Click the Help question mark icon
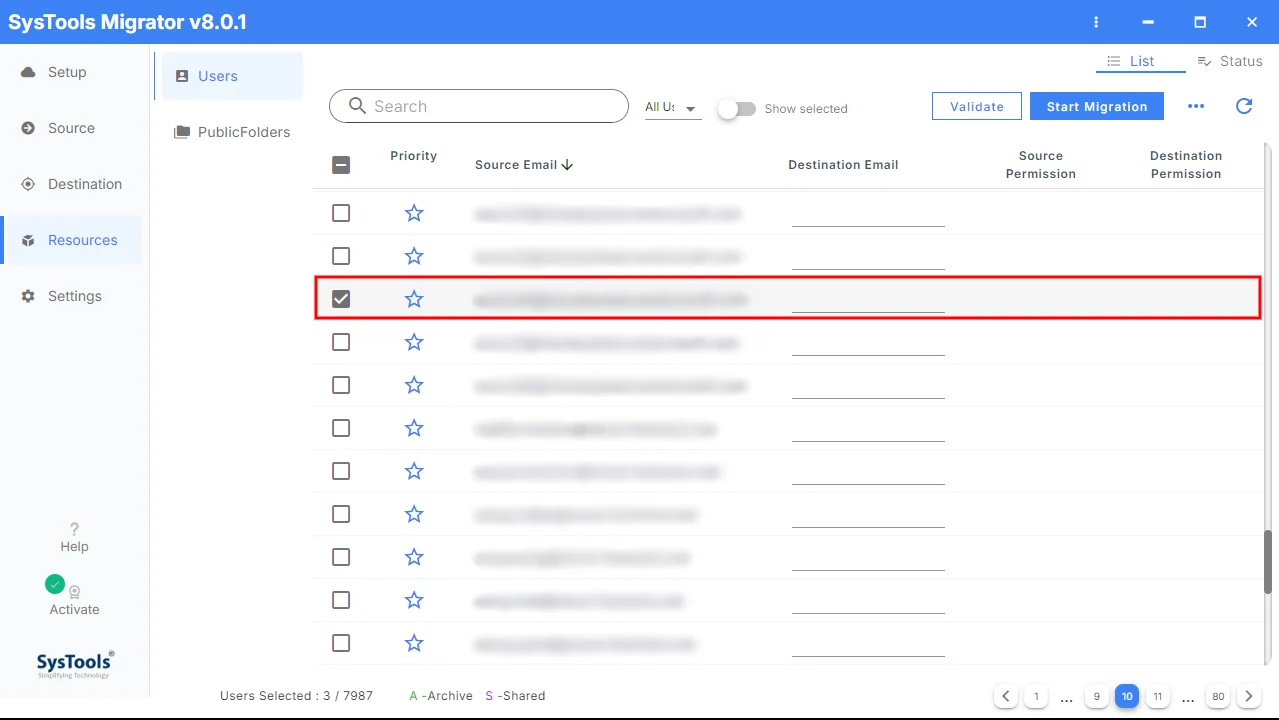This screenshot has height=720, width=1279. (74, 529)
